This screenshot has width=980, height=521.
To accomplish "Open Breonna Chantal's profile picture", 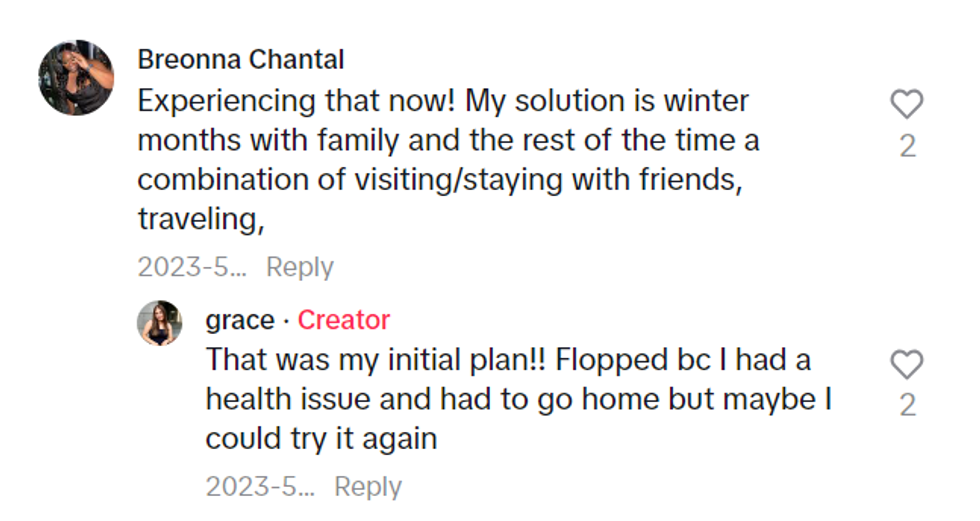I will tap(76, 78).
